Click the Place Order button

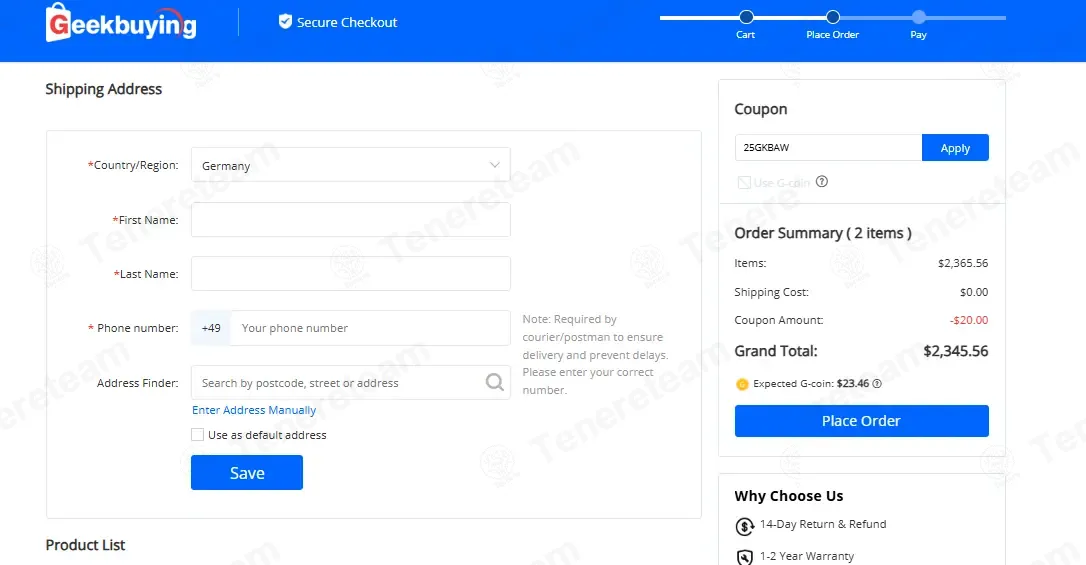tap(862, 421)
